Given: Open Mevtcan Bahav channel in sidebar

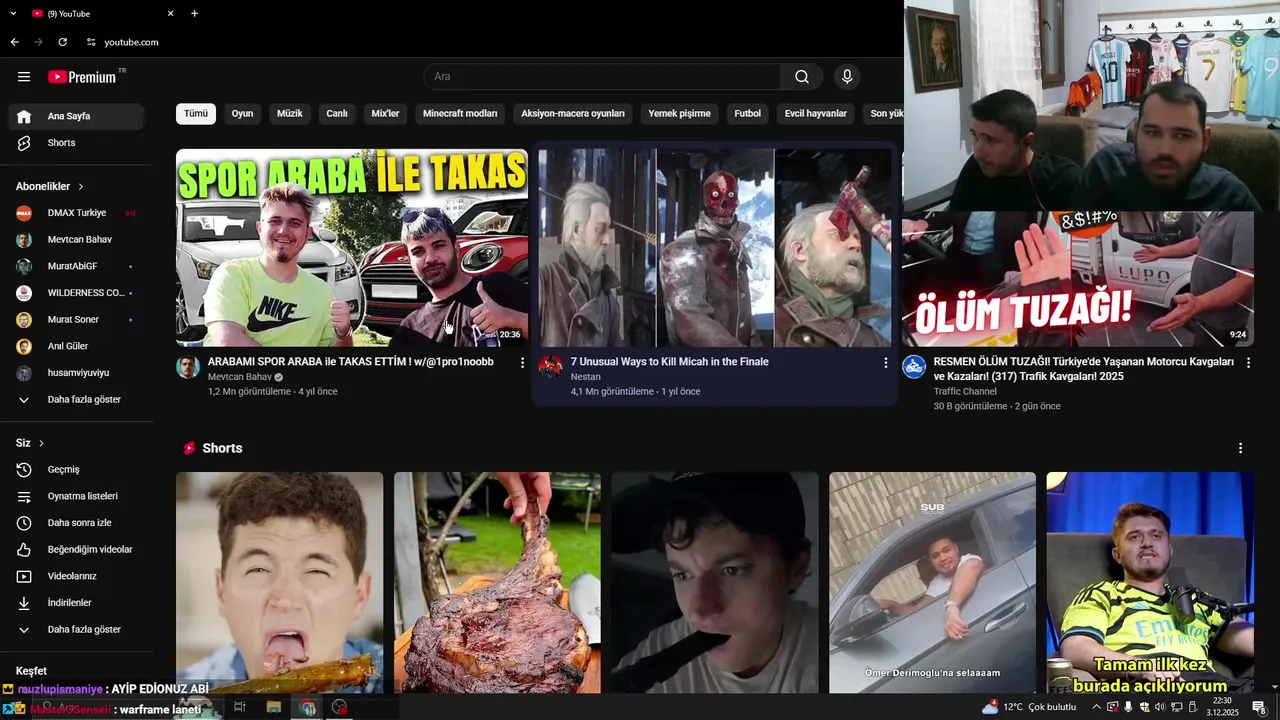Looking at the screenshot, I should click(x=76, y=240).
